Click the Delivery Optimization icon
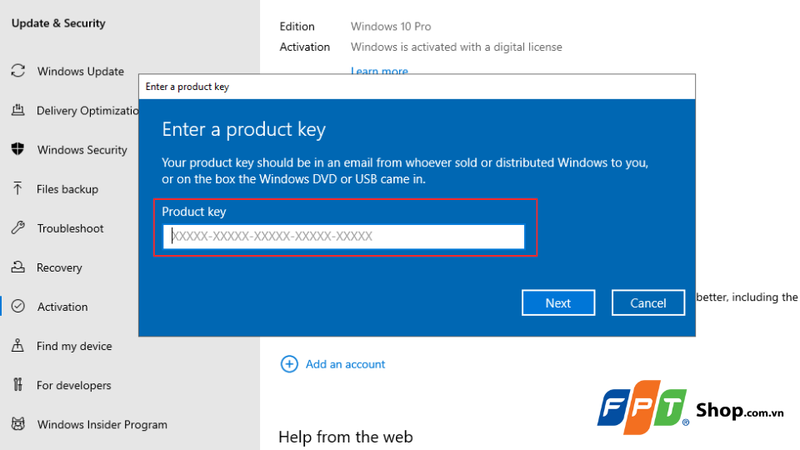The image size is (800, 450). (x=18, y=110)
